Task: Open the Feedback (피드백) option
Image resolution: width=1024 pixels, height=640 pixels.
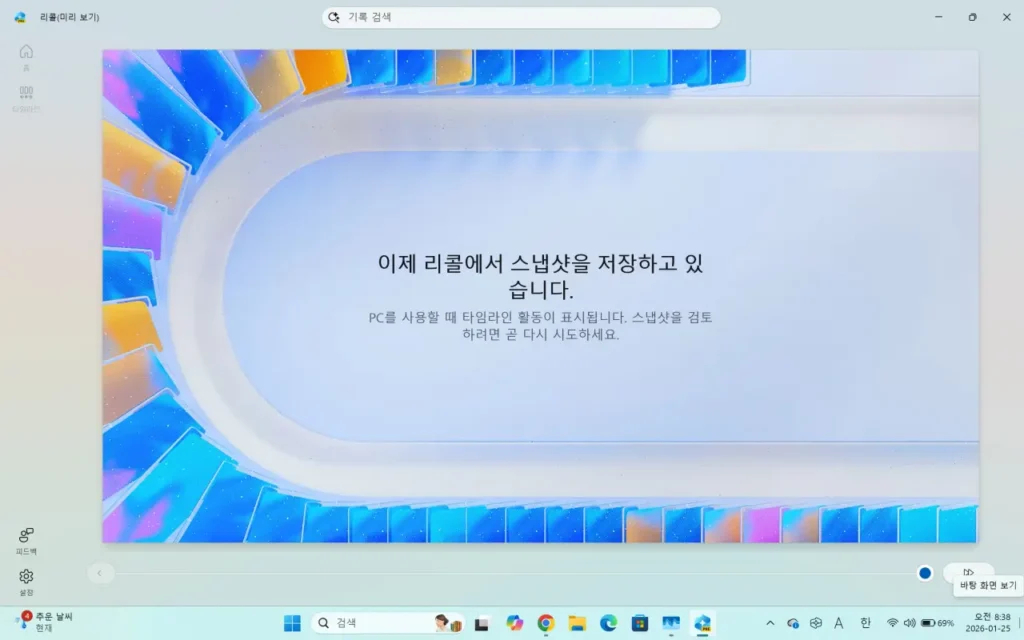Action: click(x=26, y=539)
